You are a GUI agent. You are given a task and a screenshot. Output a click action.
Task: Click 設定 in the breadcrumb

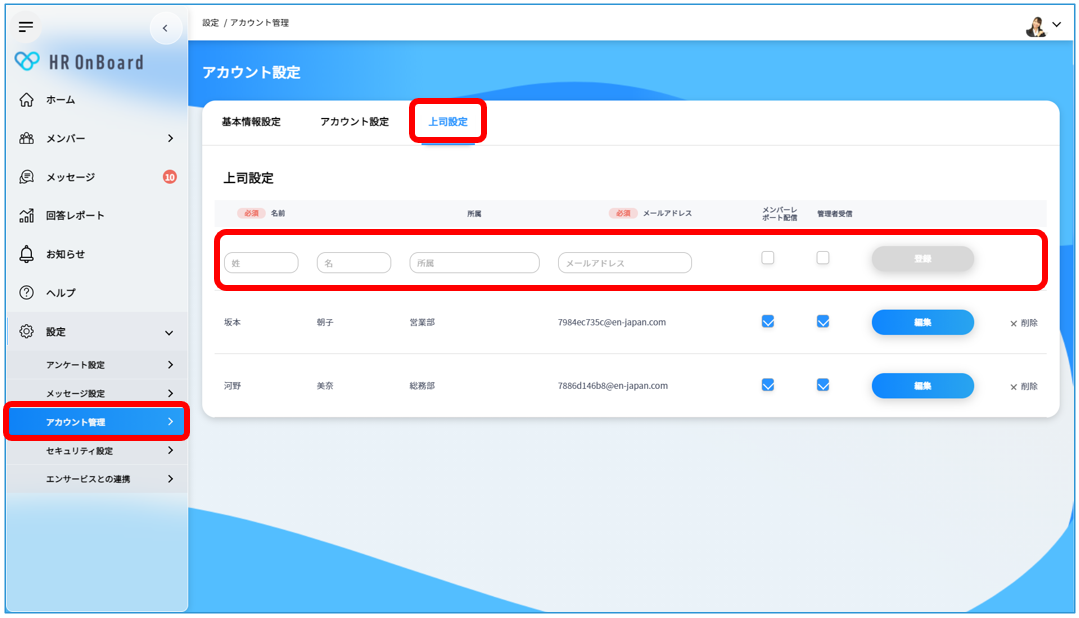[x=211, y=23]
